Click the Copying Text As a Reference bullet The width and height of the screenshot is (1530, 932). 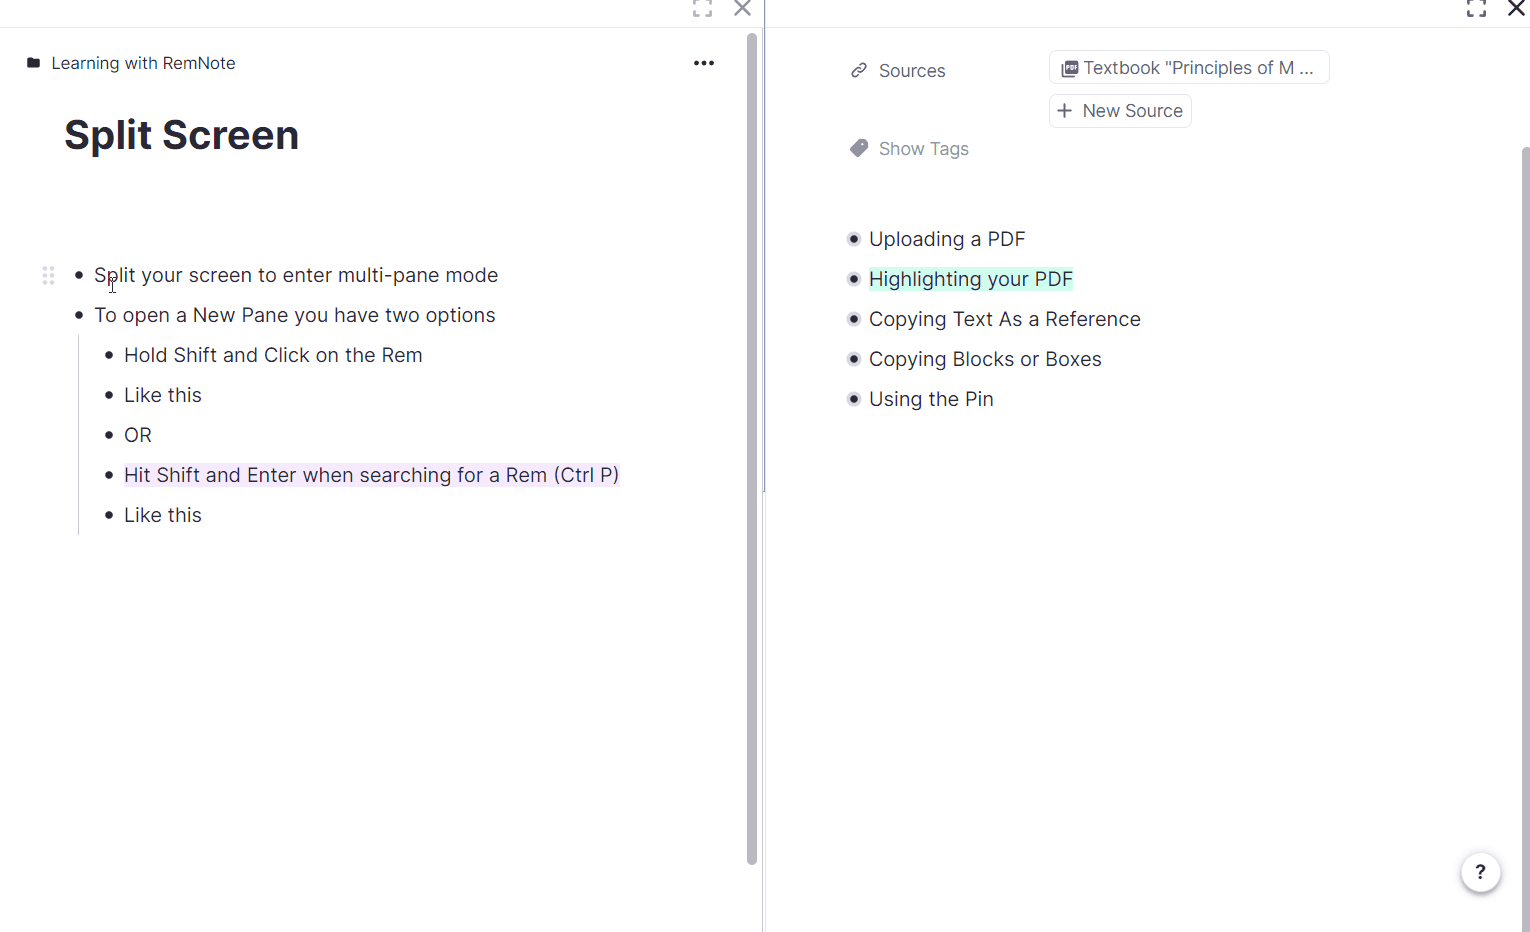(853, 319)
